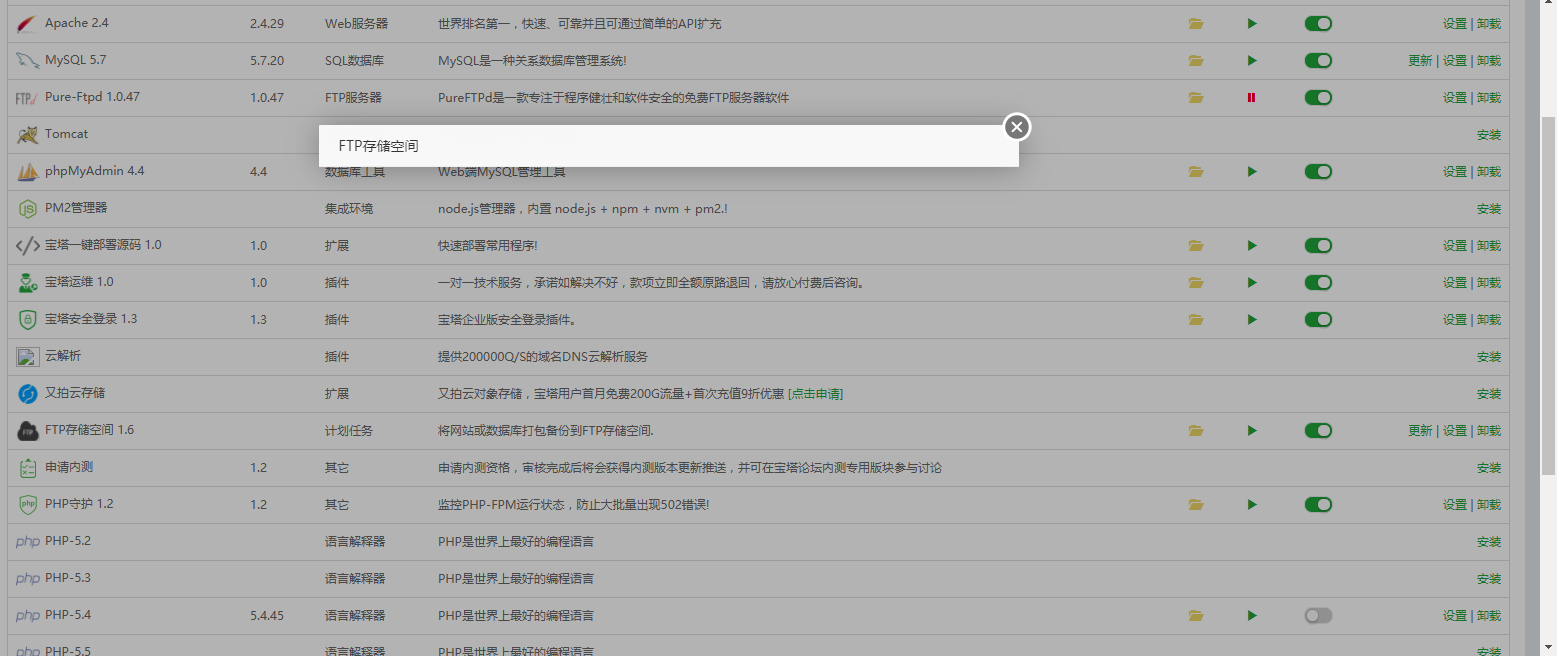This screenshot has width=1557, height=656.
Task: Click red pause icon for Pure-Ftpd
Action: click(x=1251, y=98)
